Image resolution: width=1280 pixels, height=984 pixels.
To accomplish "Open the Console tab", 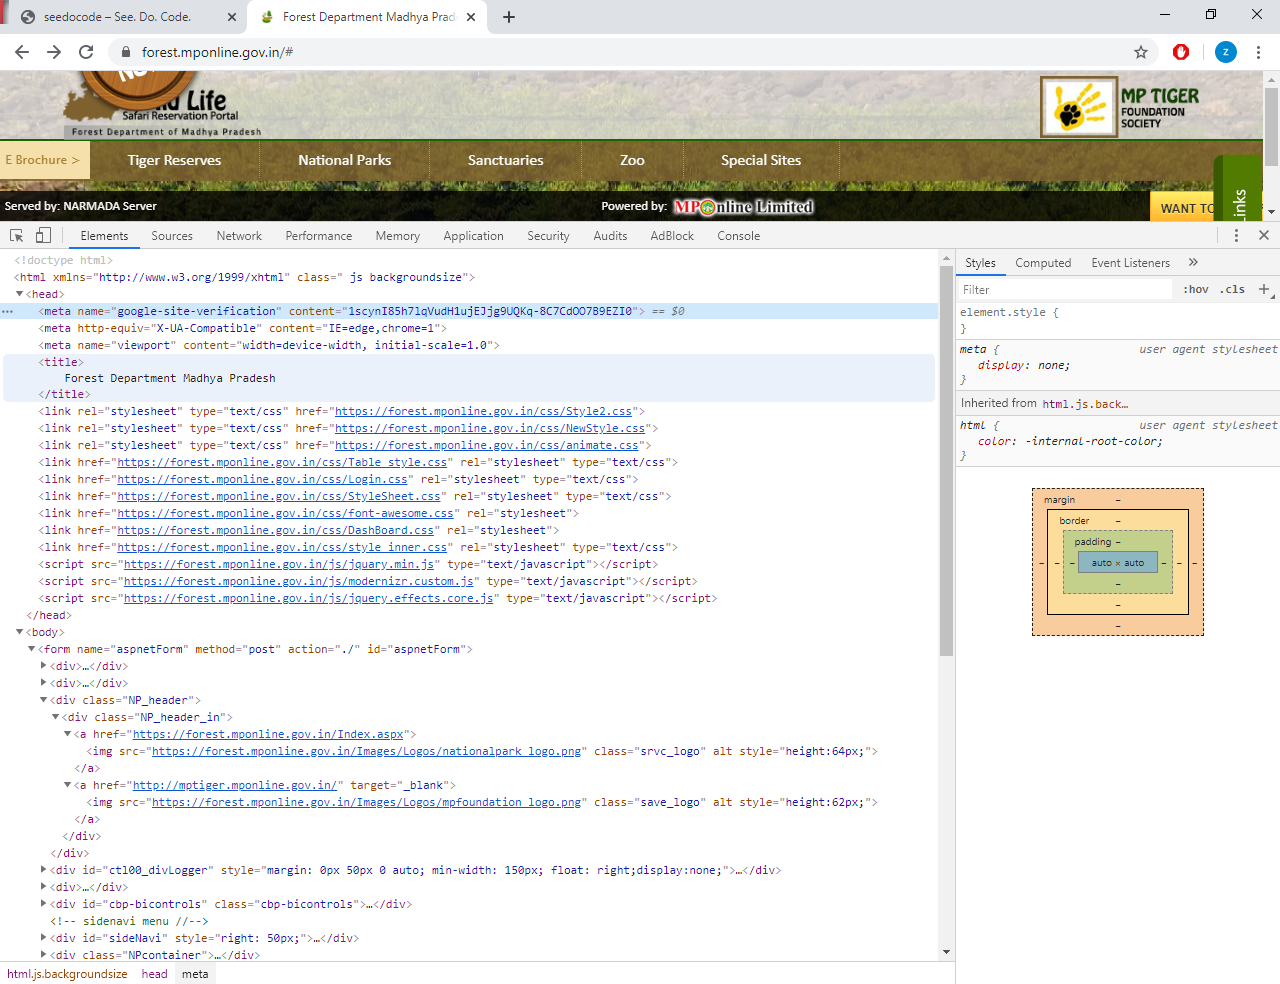I will [739, 236].
